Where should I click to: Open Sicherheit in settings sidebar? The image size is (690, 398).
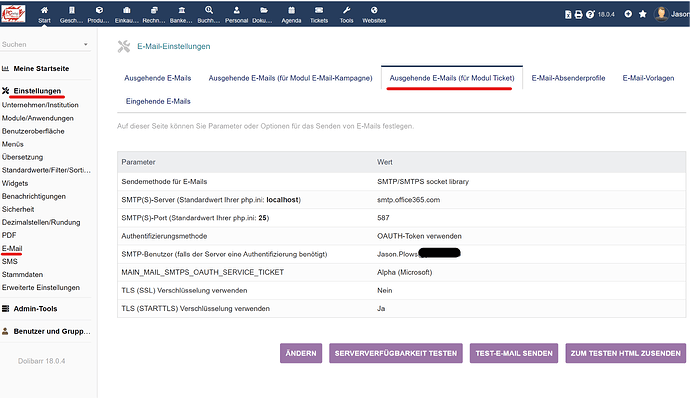[18, 209]
